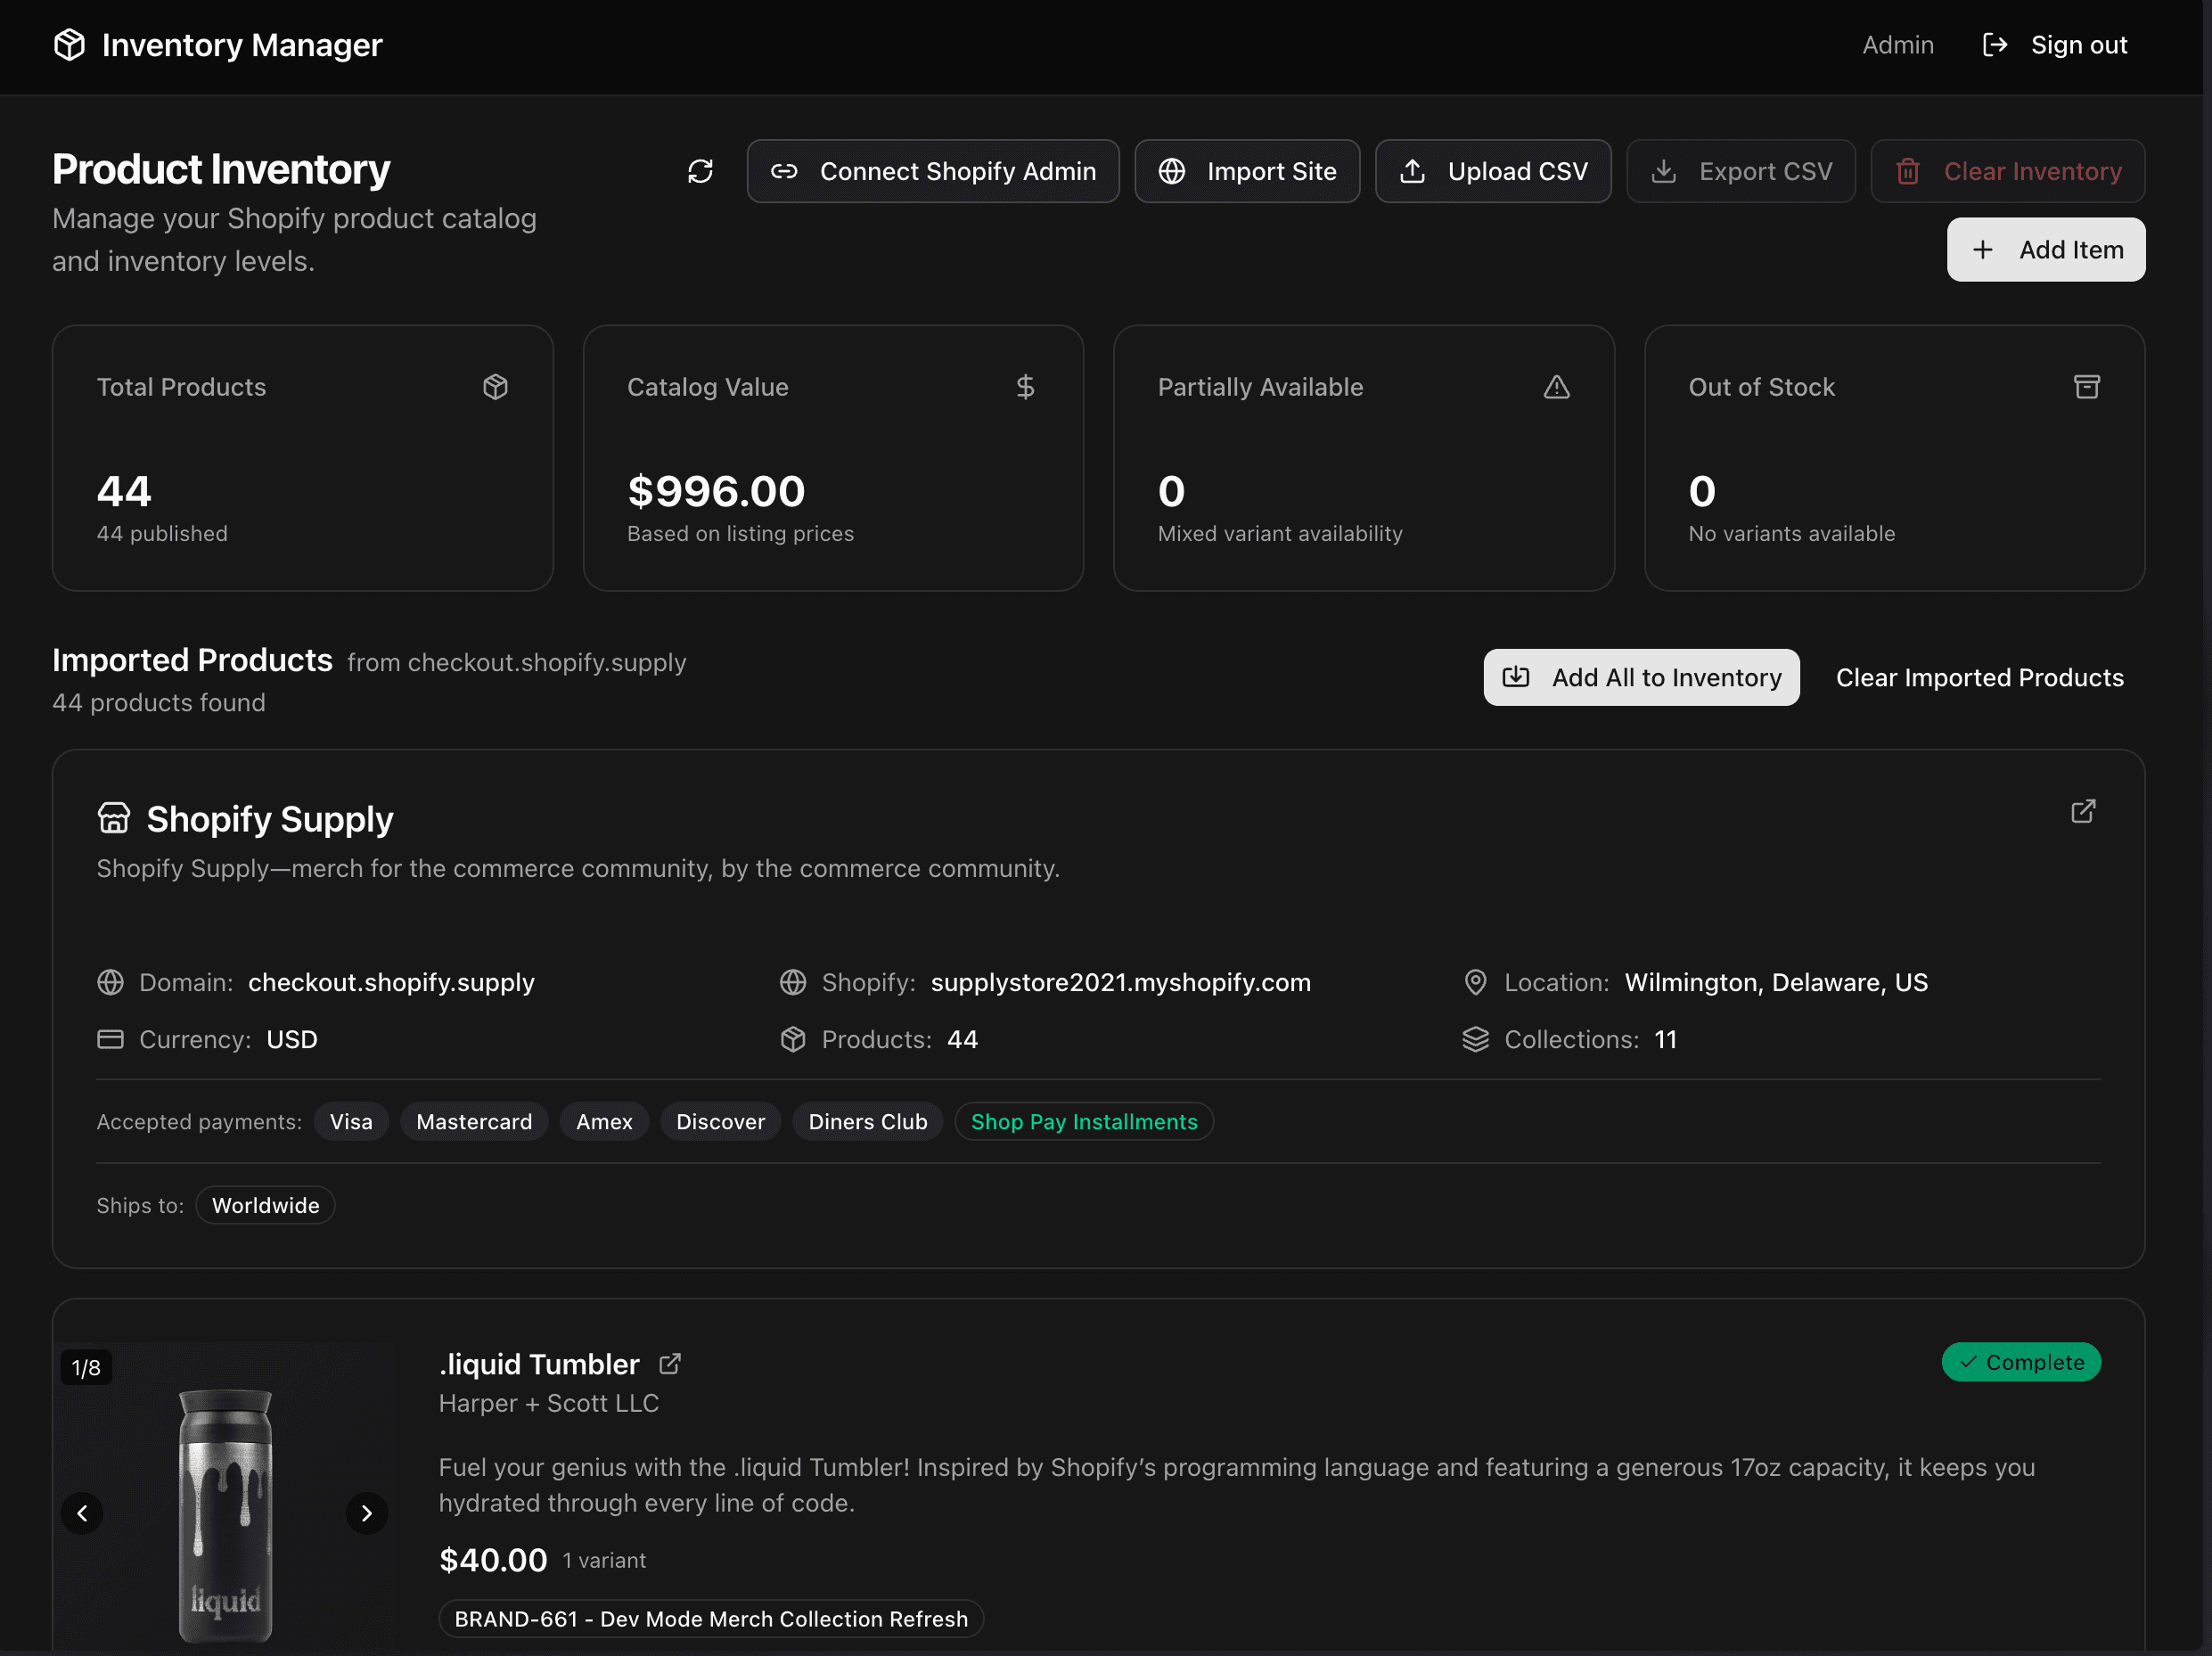The image size is (2212, 1656).
Task: Click the Partially Available warning icon
Action: 1556,387
